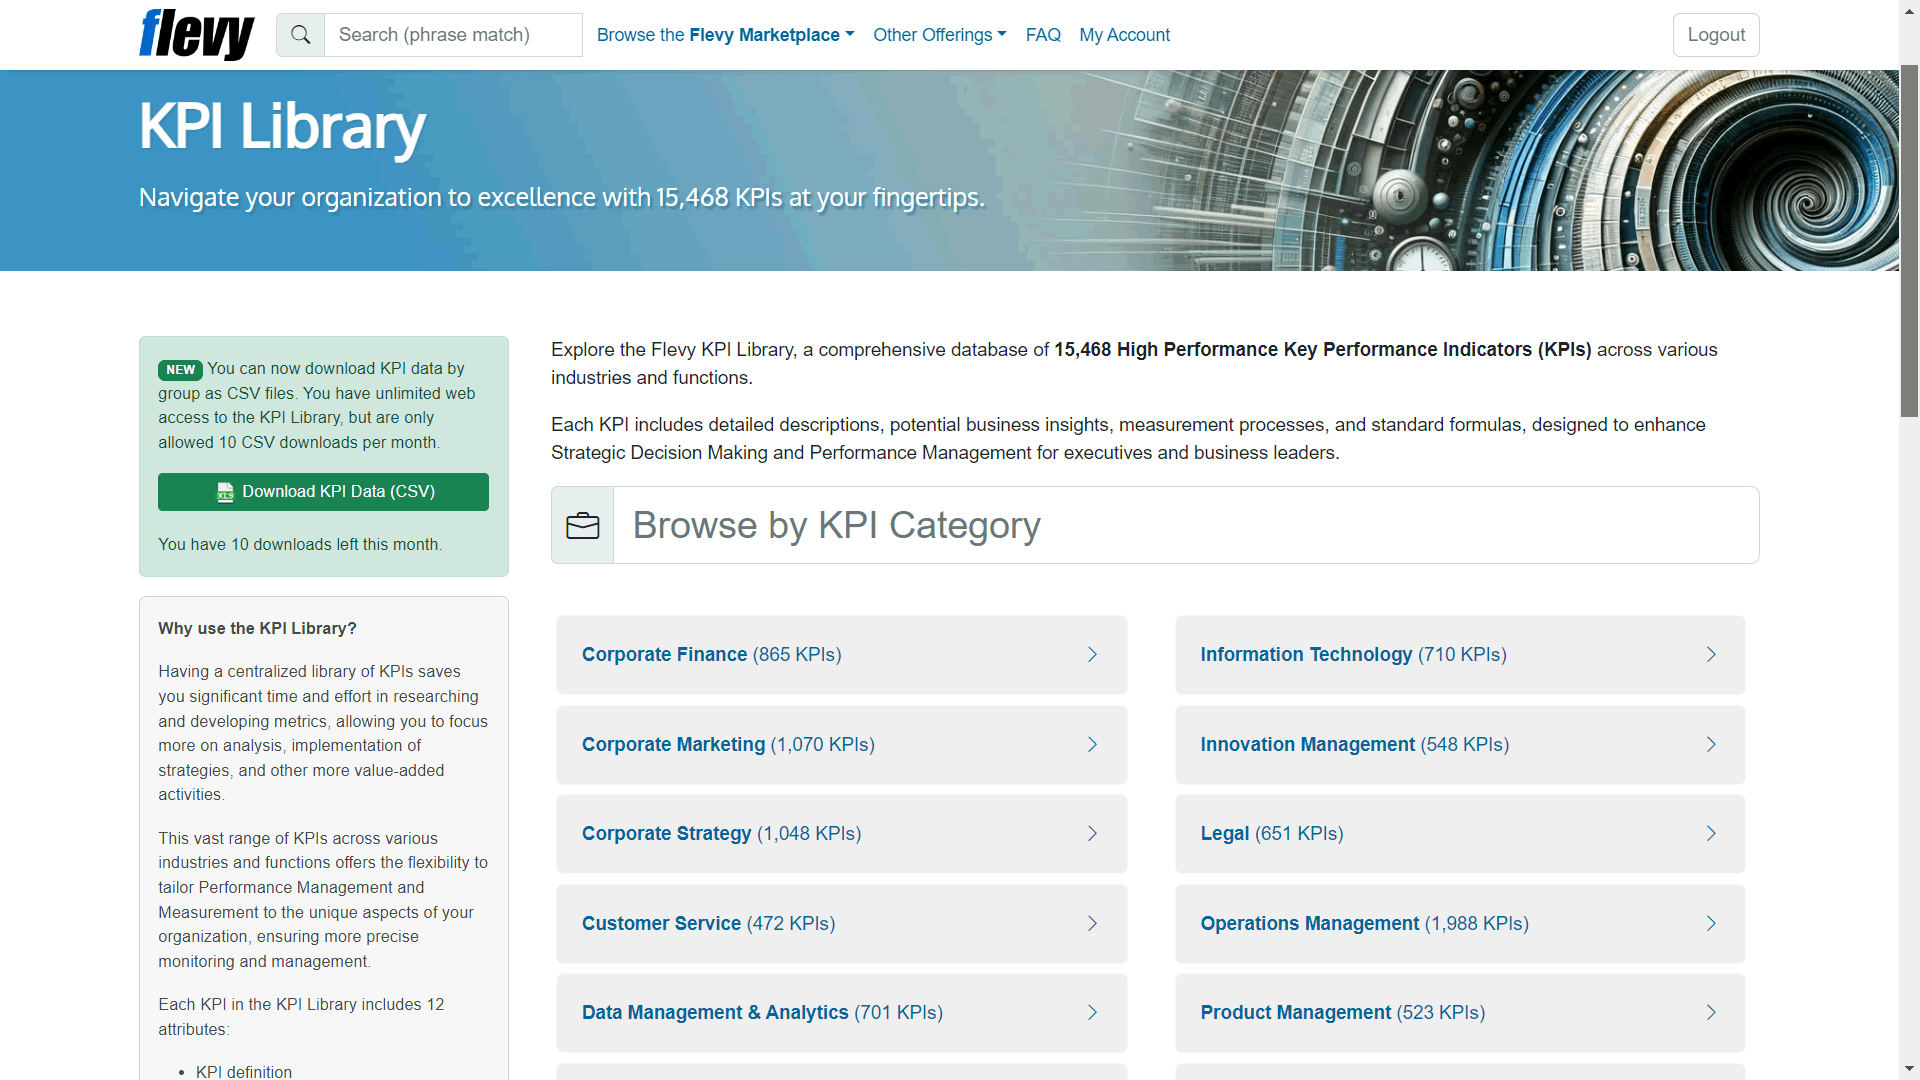Click the scrollbar down arrow
The image size is (1920, 1080).
(1909, 1069)
